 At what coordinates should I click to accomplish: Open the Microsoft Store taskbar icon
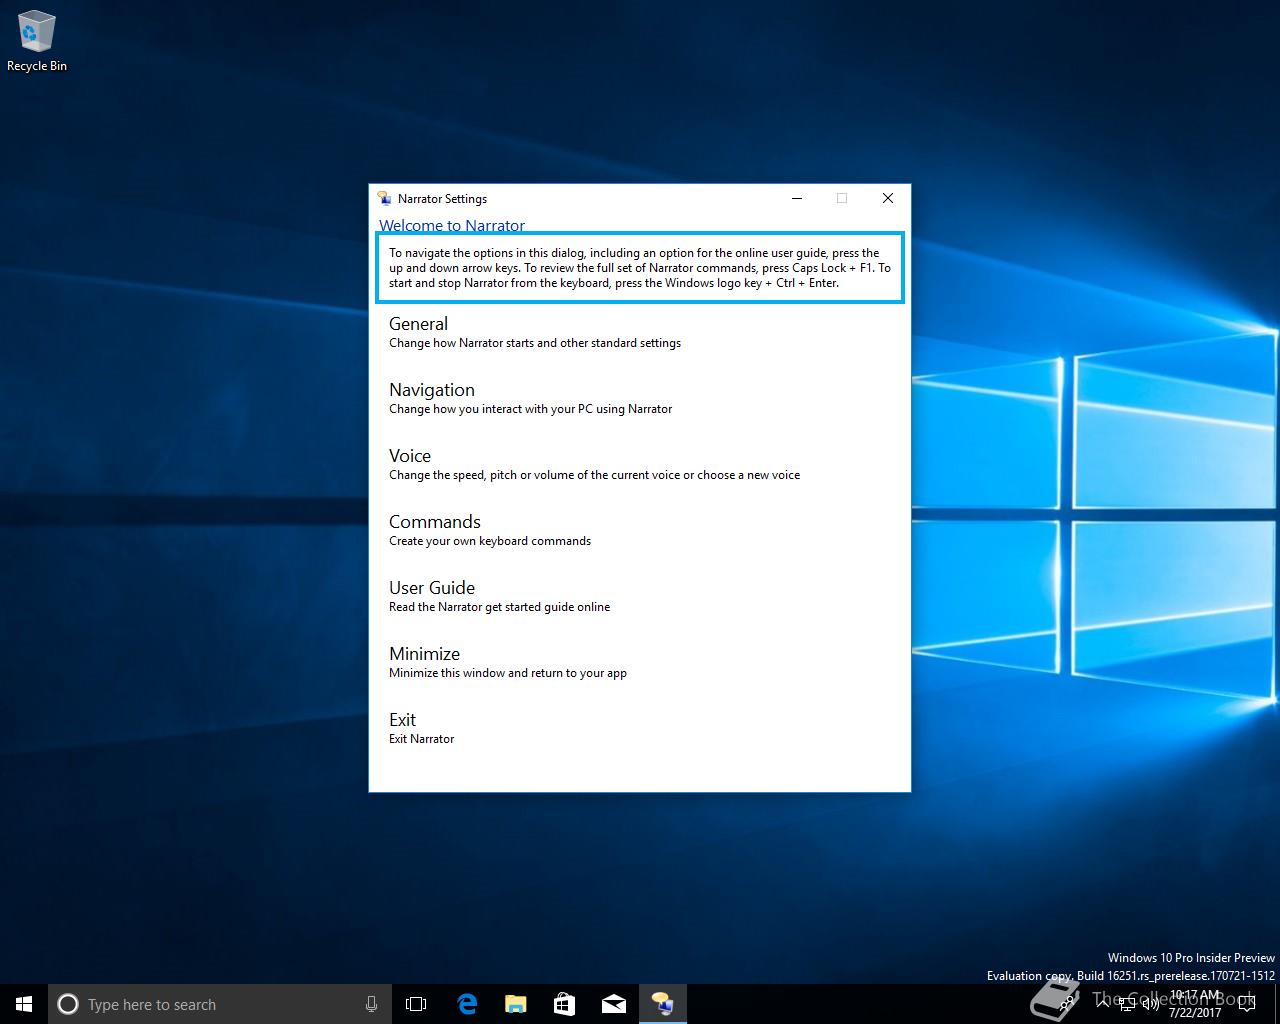[x=564, y=1004]
